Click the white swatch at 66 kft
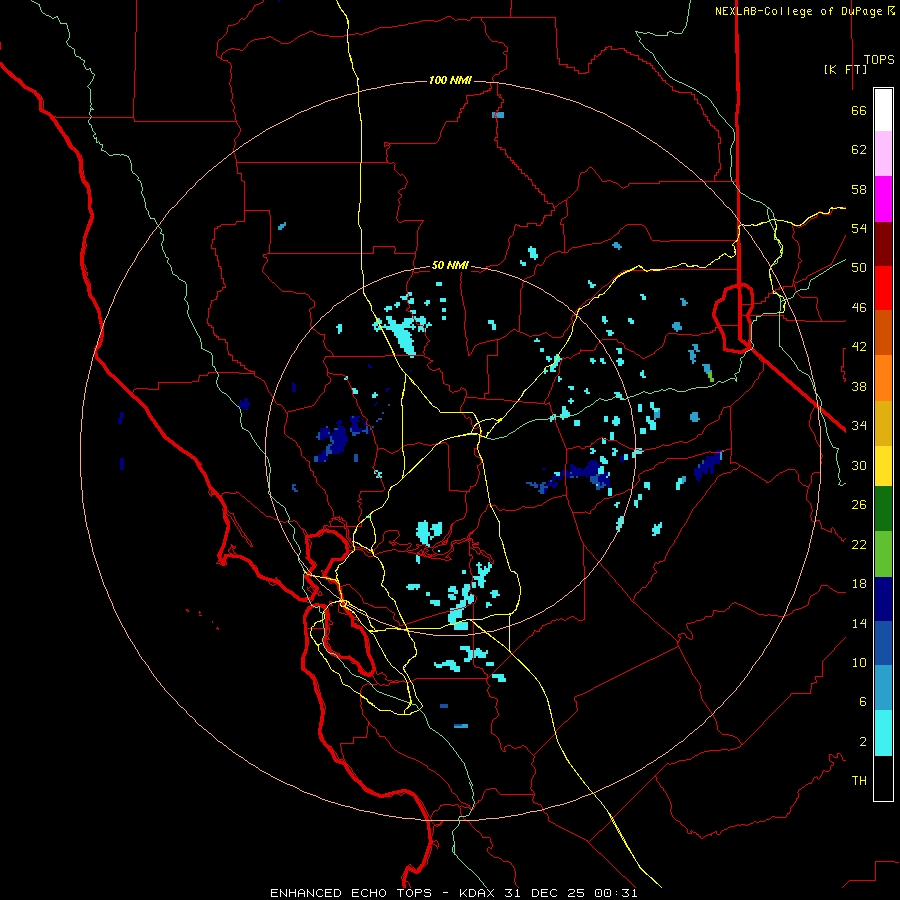The height and width of the screenshot is (900, 900). click(883, 110)
